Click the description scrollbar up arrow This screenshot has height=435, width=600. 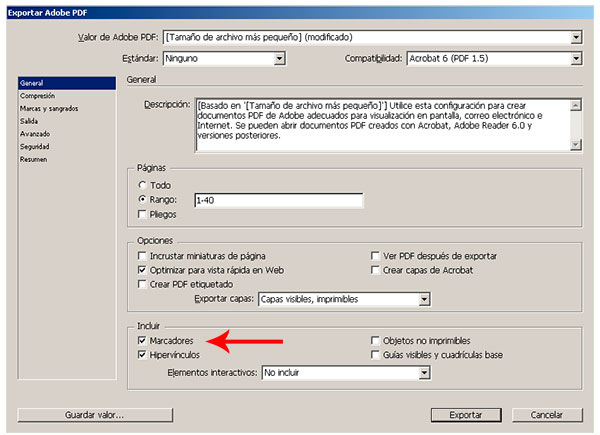coord(576,105)
